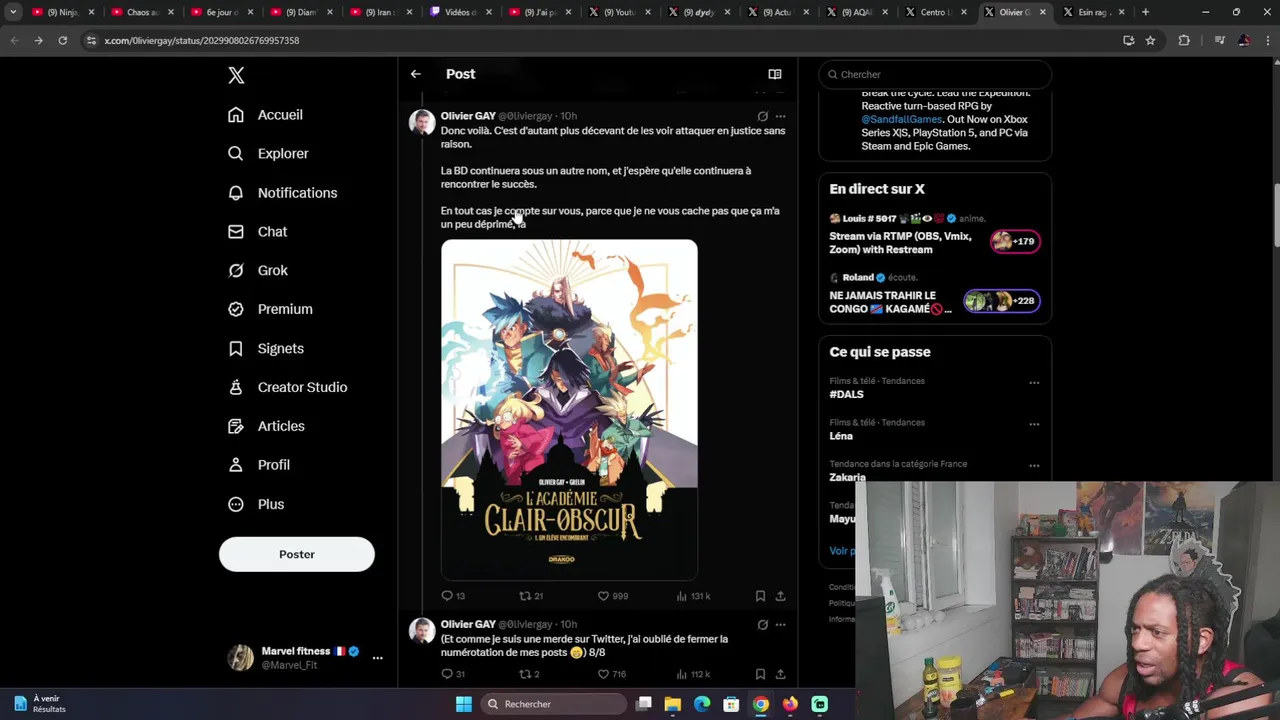This screenshot has width=1280, height=720.
Task: Share the post with 999 likes
Action: (x=780, y=596)
